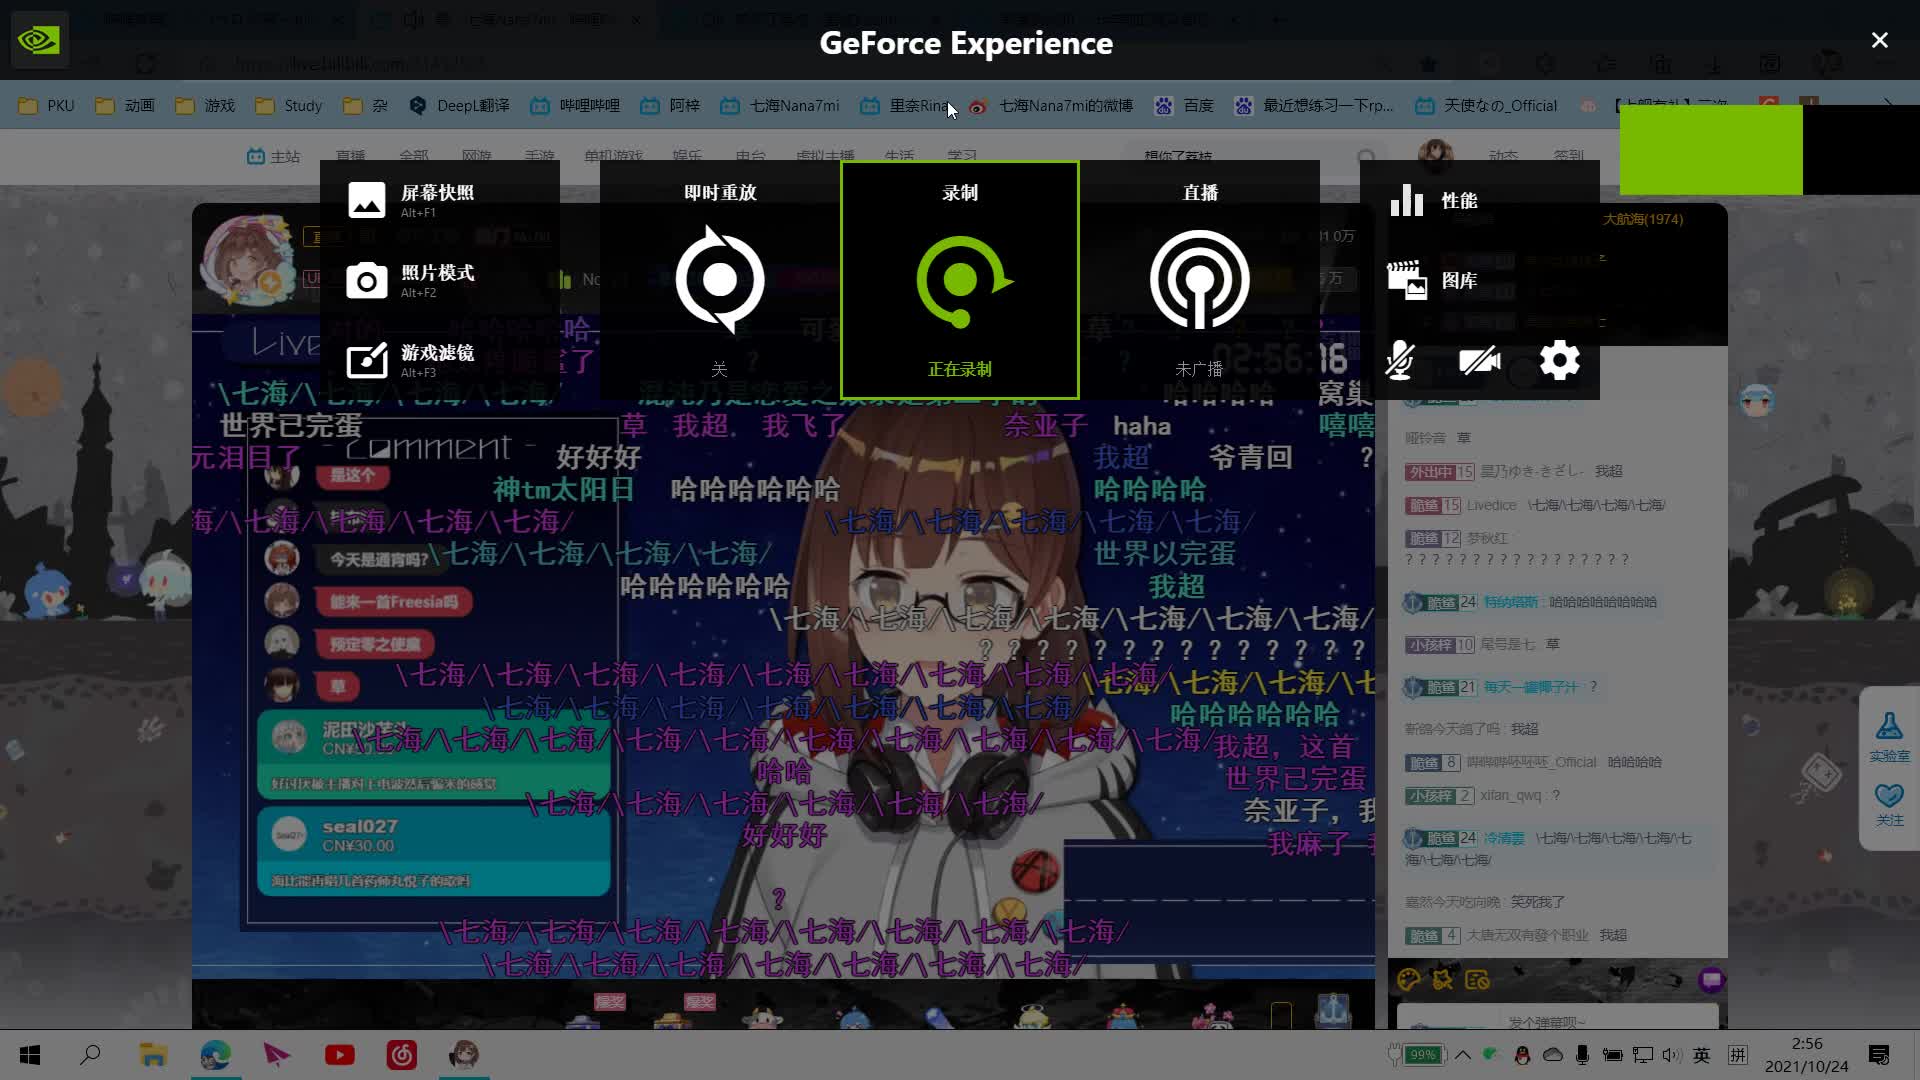1920x1080 pixels.
Task: Open the red play-button app on taskbar
Action: (339, 1055)
